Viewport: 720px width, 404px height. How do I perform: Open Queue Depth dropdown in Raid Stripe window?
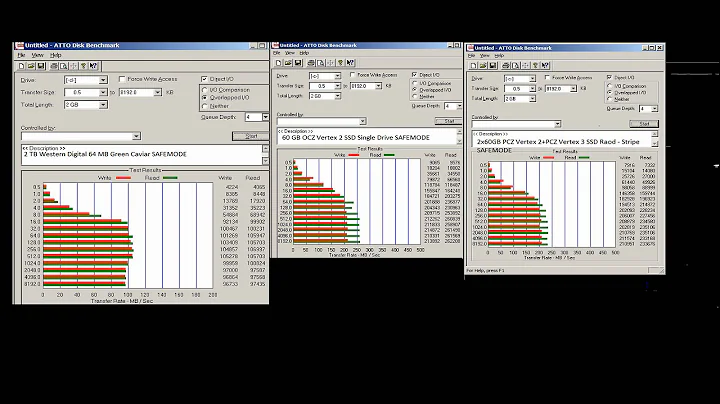click(654, 109)
